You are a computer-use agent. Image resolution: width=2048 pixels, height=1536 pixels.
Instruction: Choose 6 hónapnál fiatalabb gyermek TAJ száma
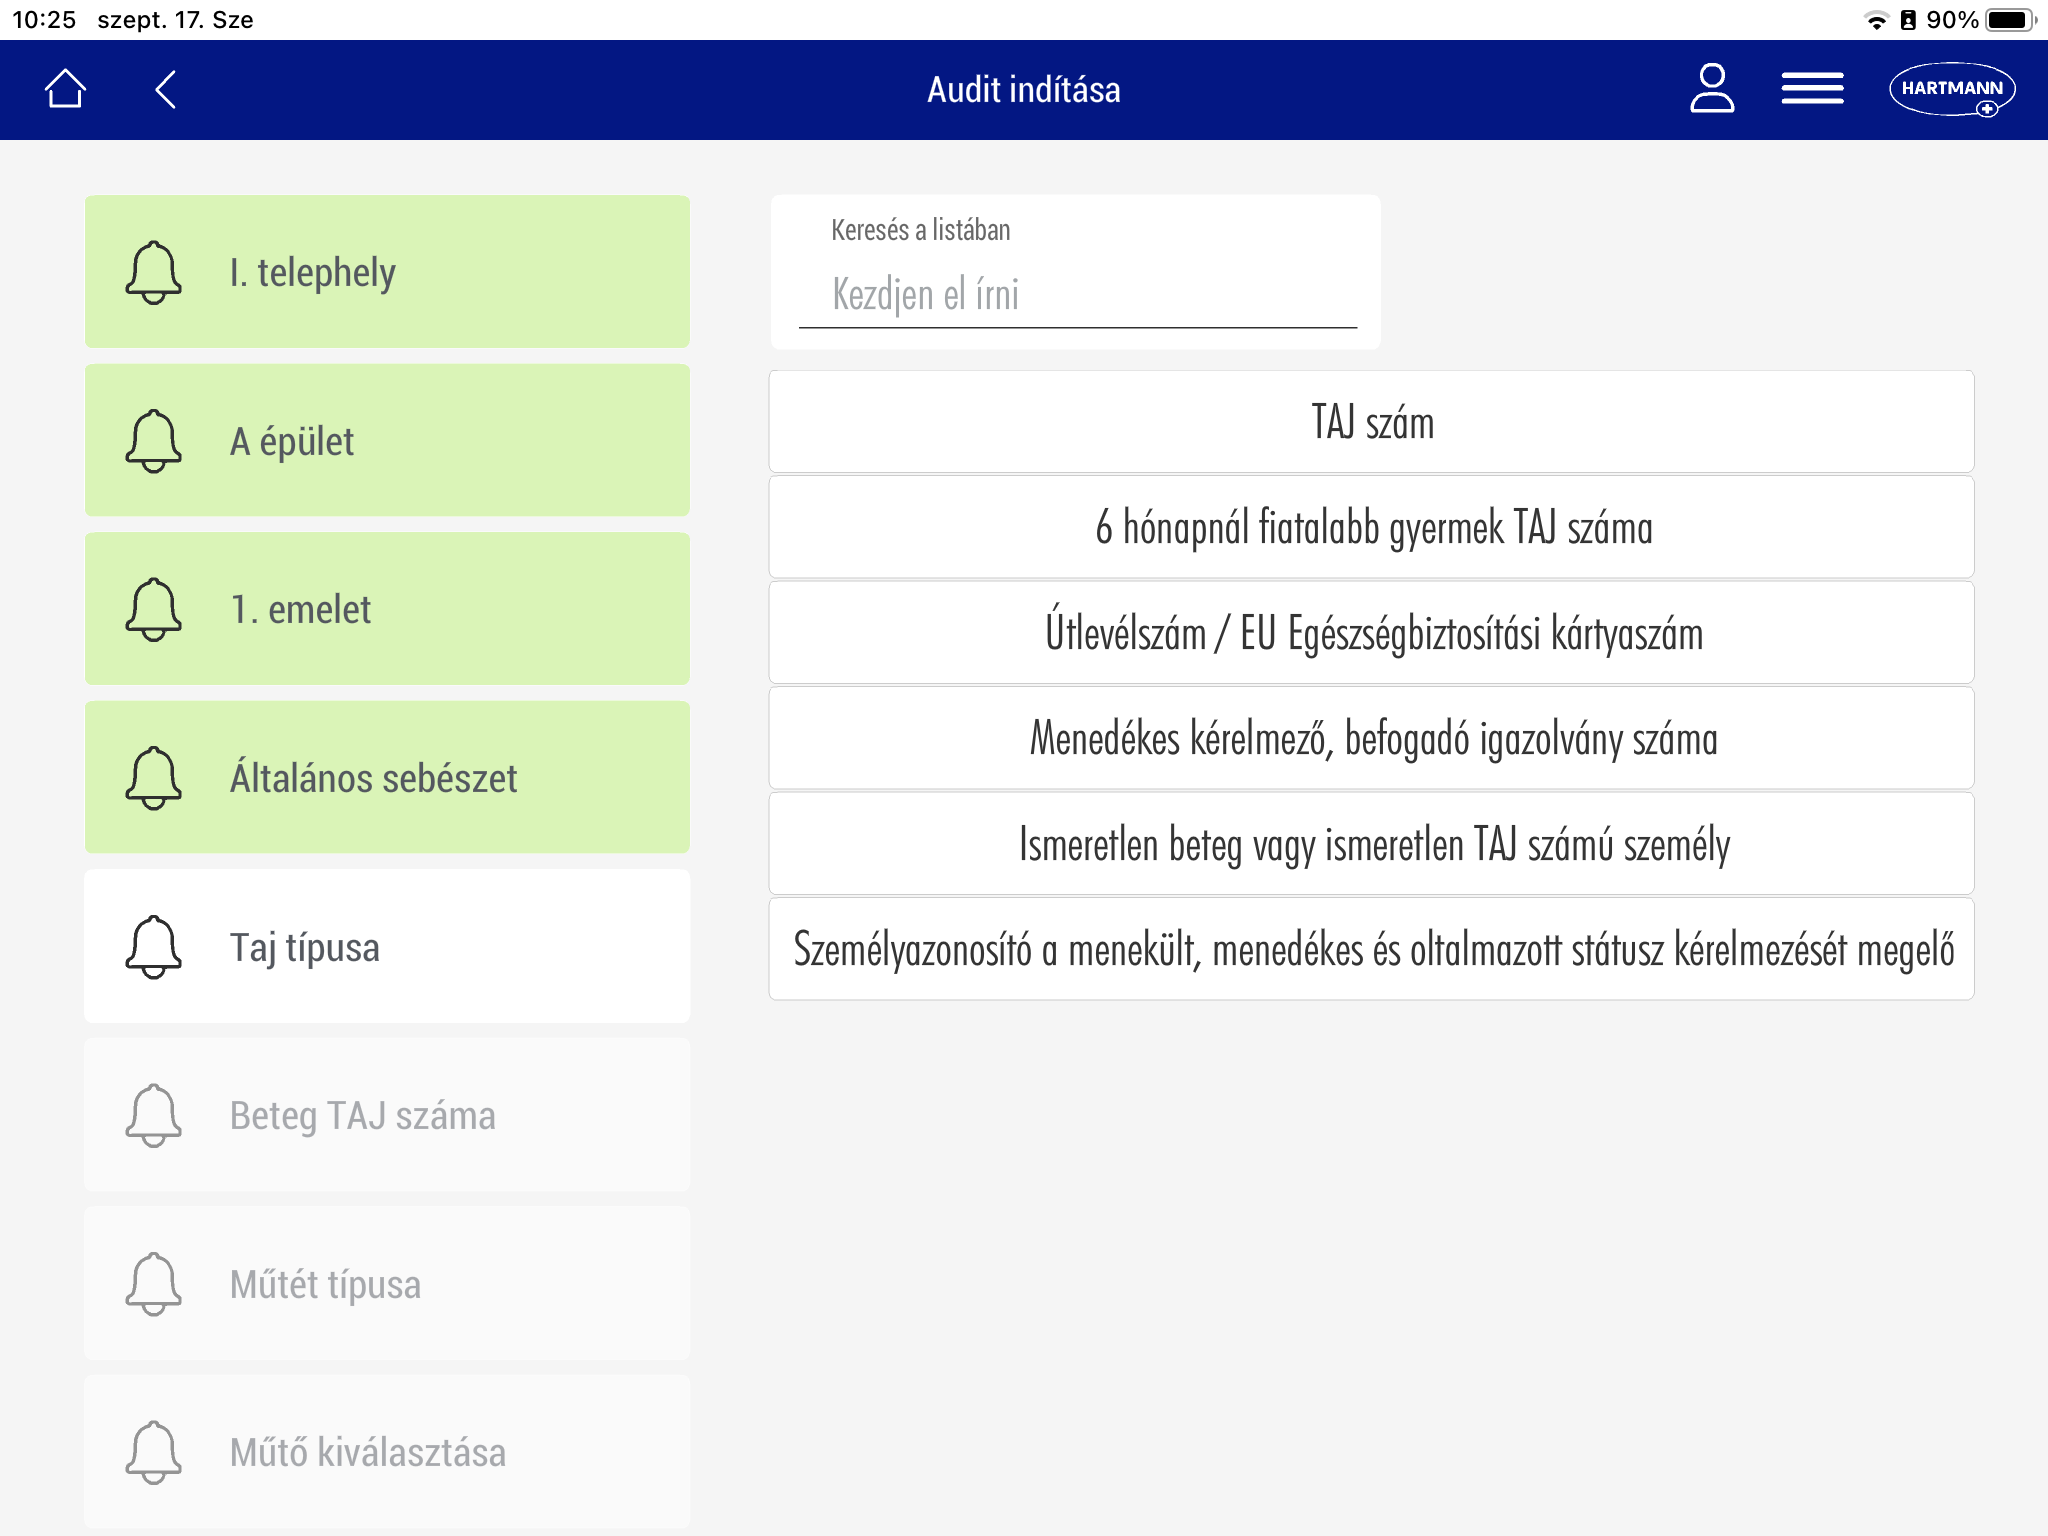coord(1371,527)
